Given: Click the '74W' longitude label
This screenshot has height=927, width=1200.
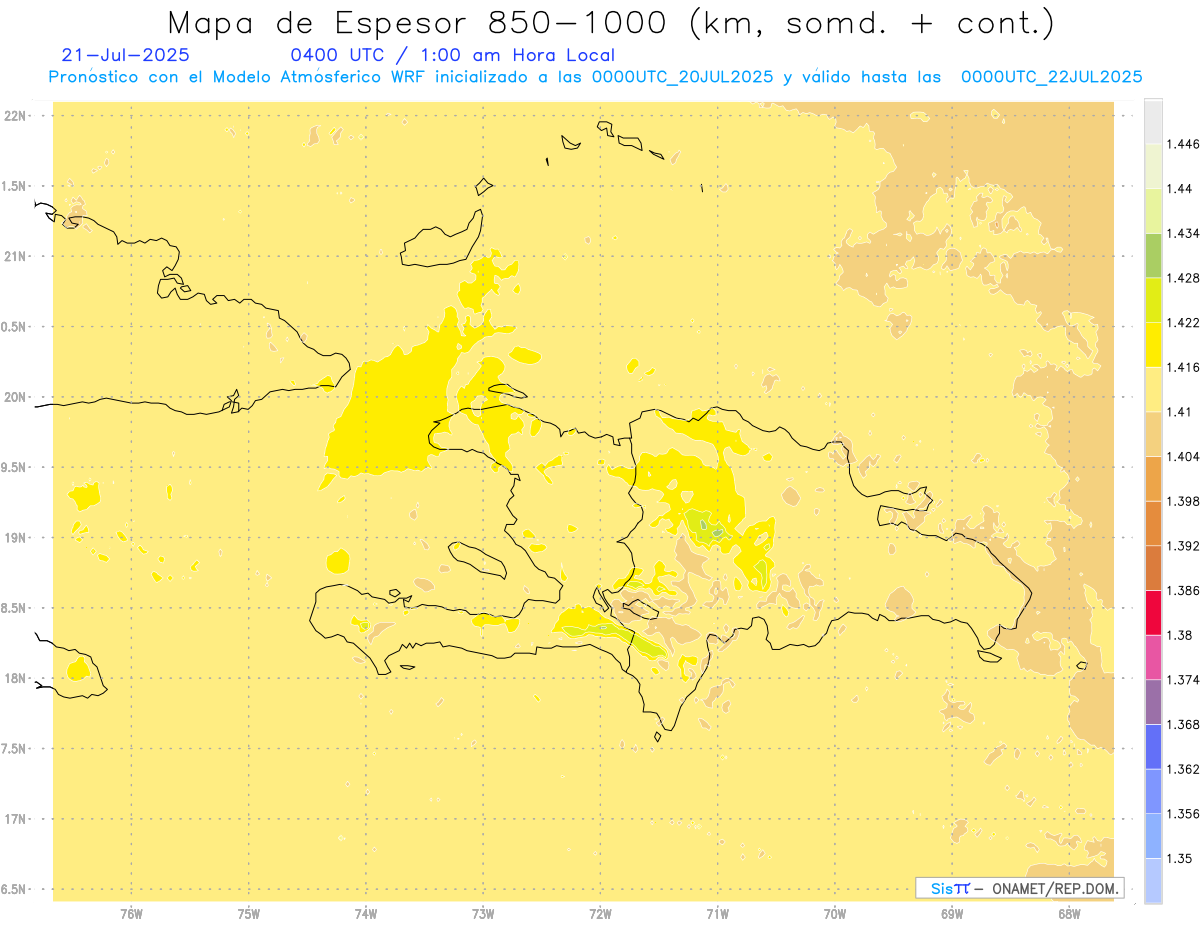Looking at the screenshot, I should 366,914.
